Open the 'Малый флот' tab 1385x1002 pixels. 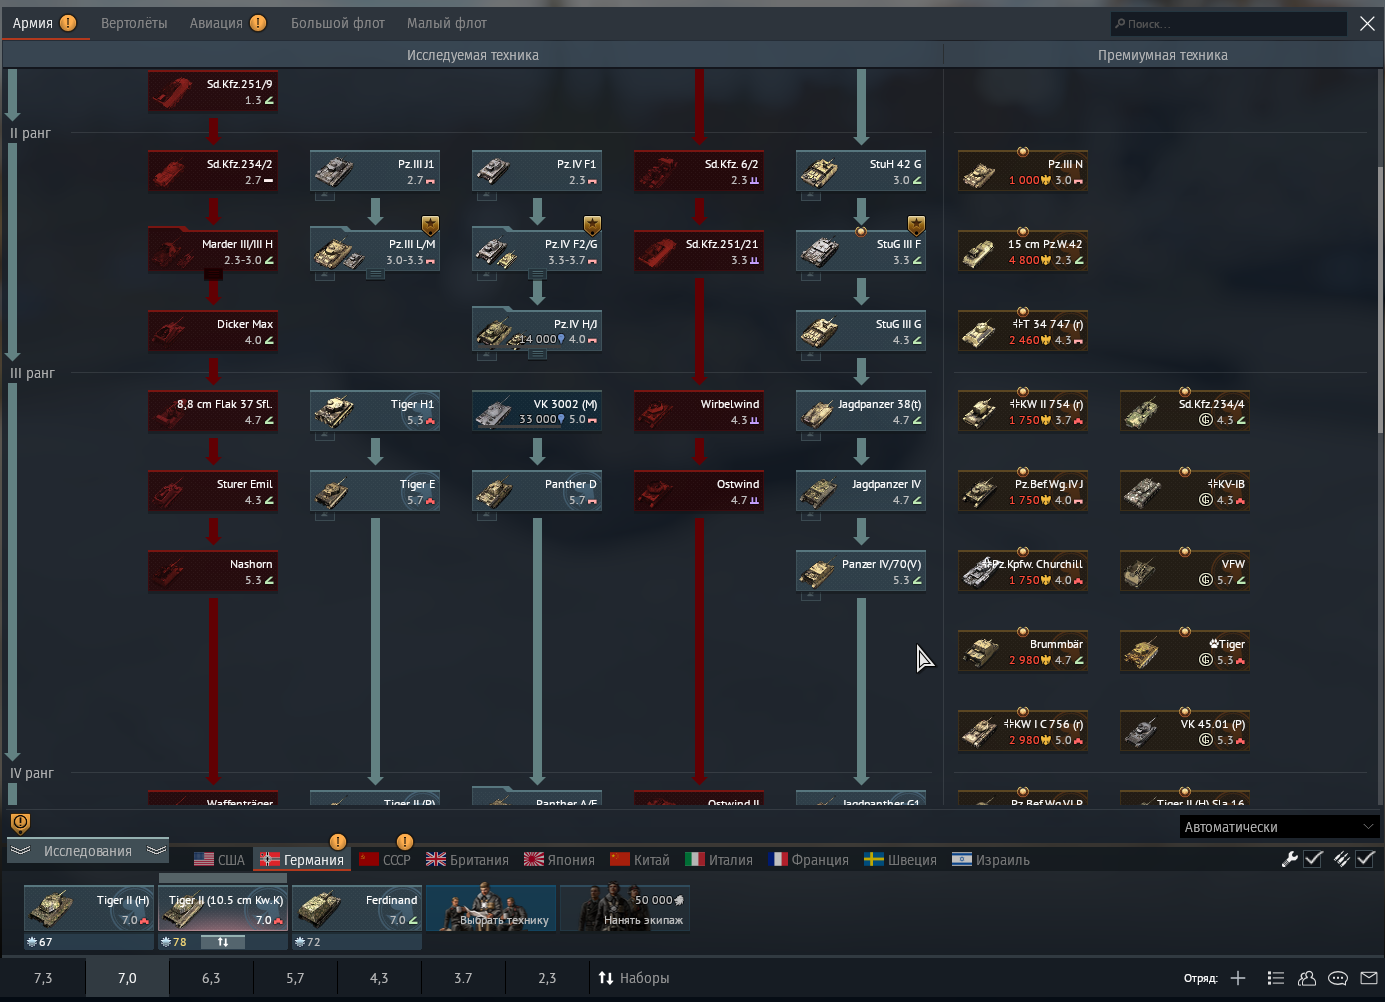(x=447, y=23)
